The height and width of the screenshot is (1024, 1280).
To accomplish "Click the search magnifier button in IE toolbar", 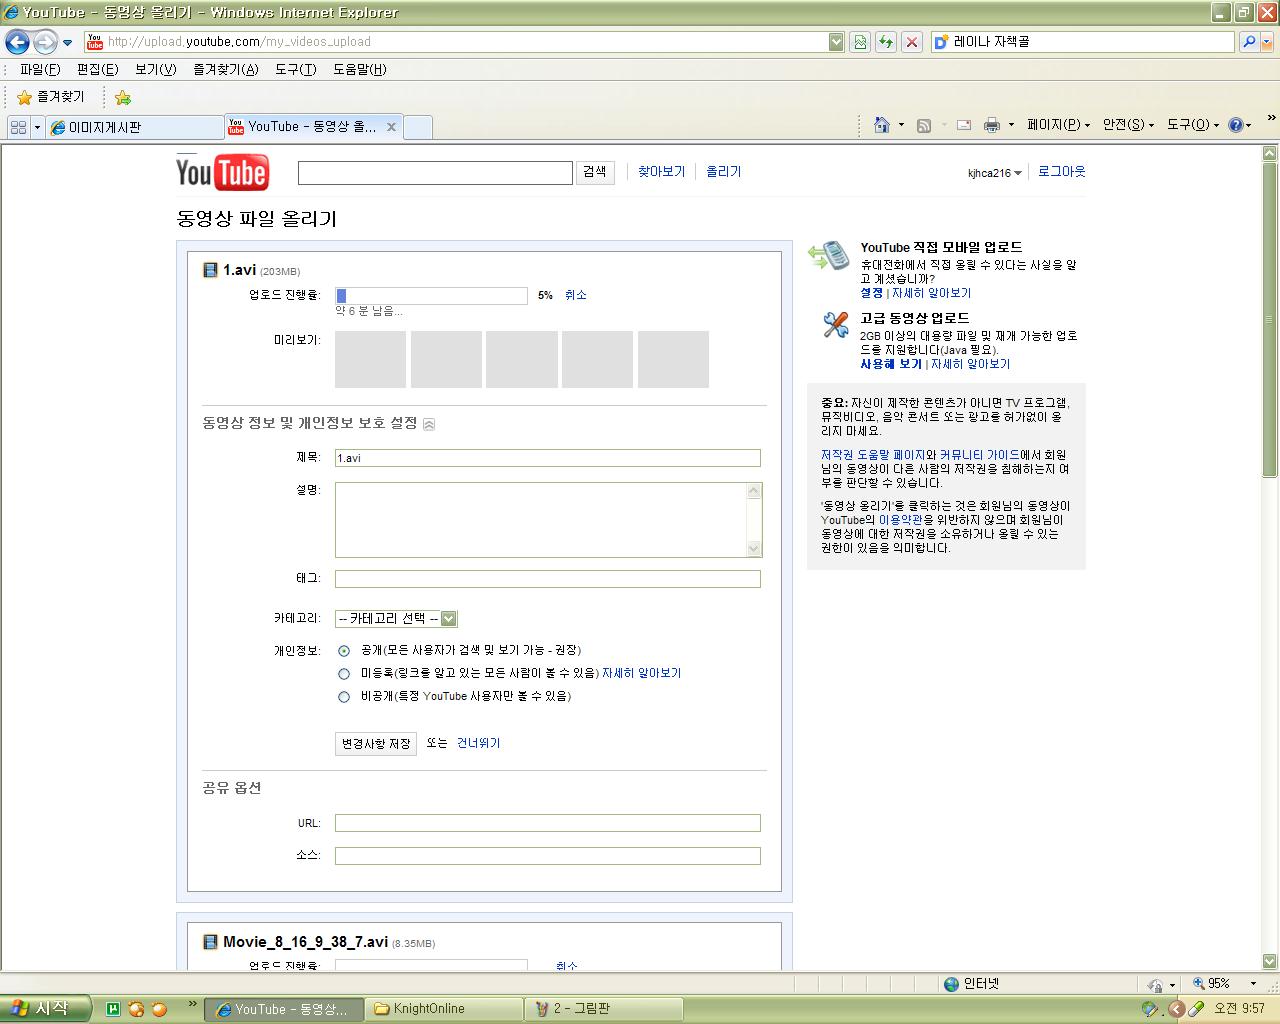I will (1248, 42).
